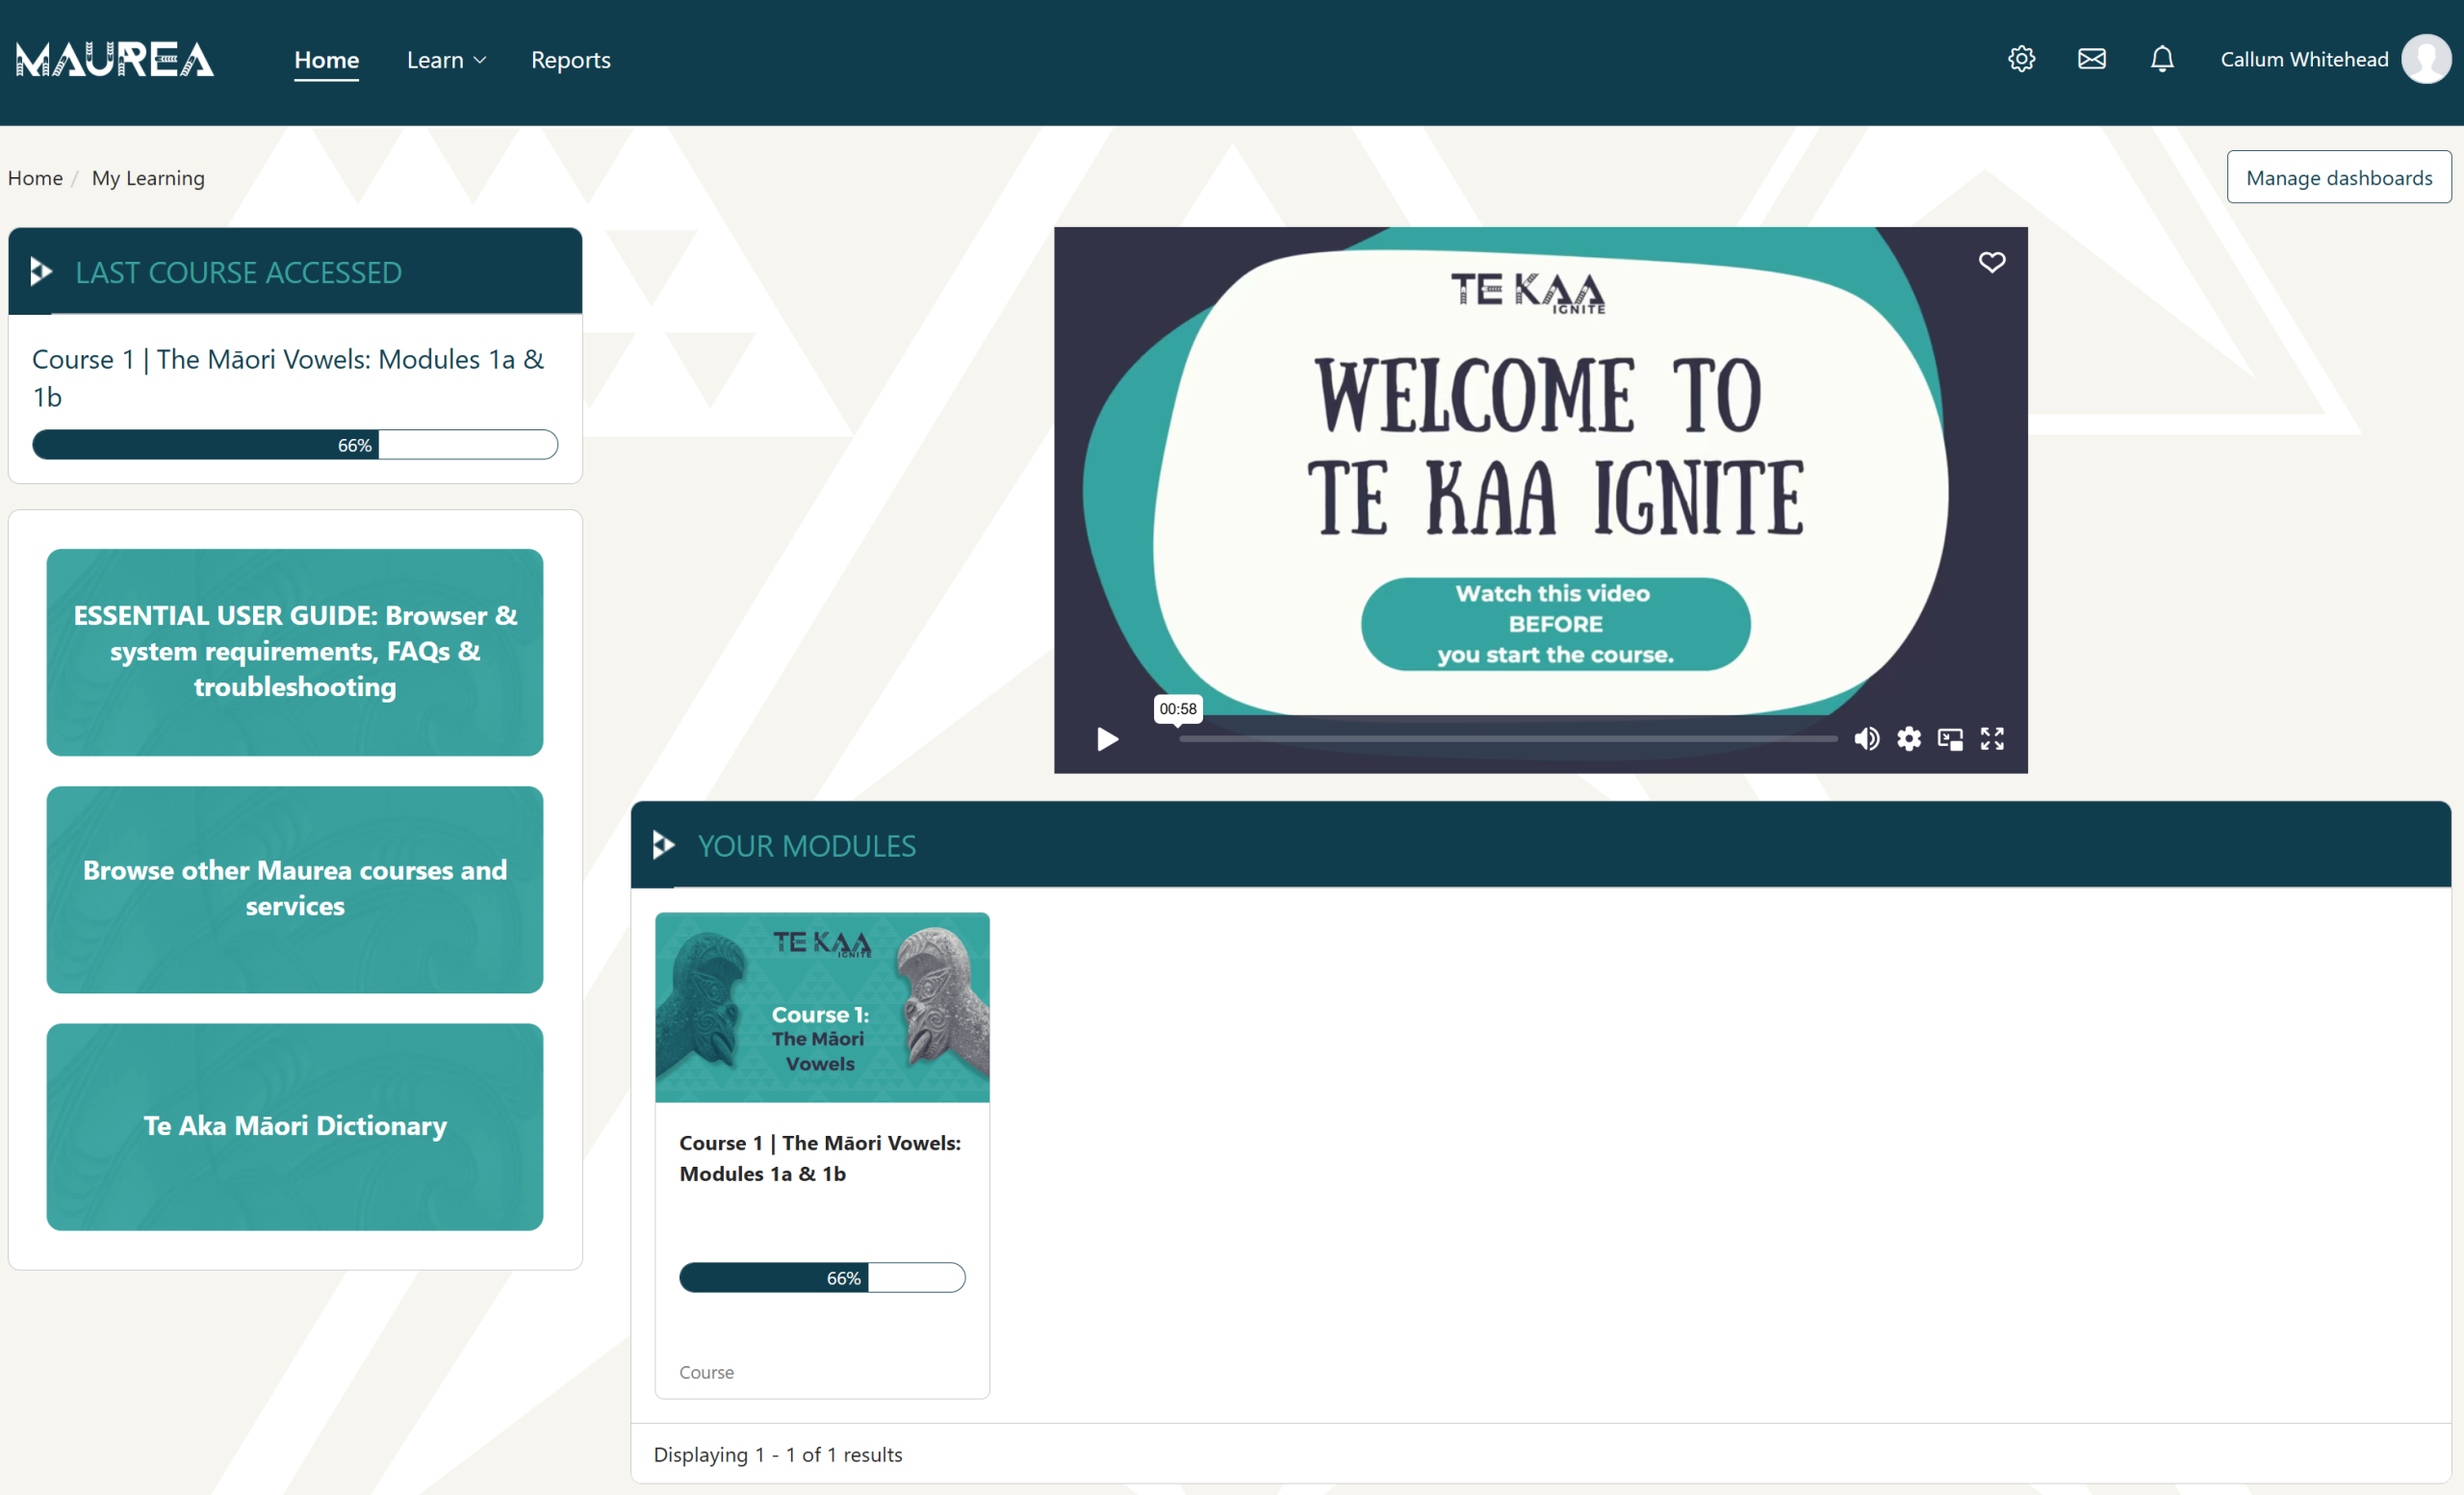Expand the Learn dropdown menu

446,60
